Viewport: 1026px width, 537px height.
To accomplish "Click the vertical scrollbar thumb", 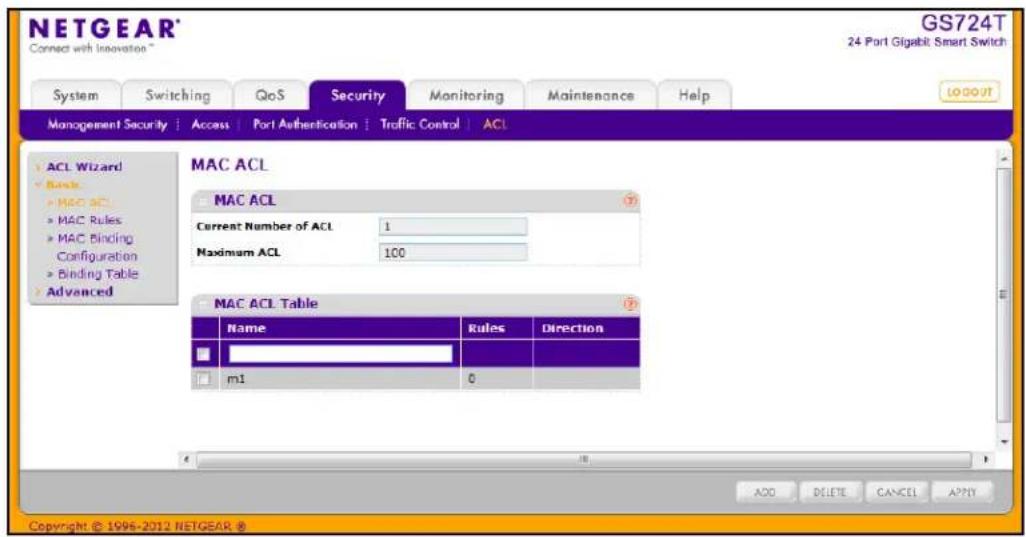I will [1003, 294].
